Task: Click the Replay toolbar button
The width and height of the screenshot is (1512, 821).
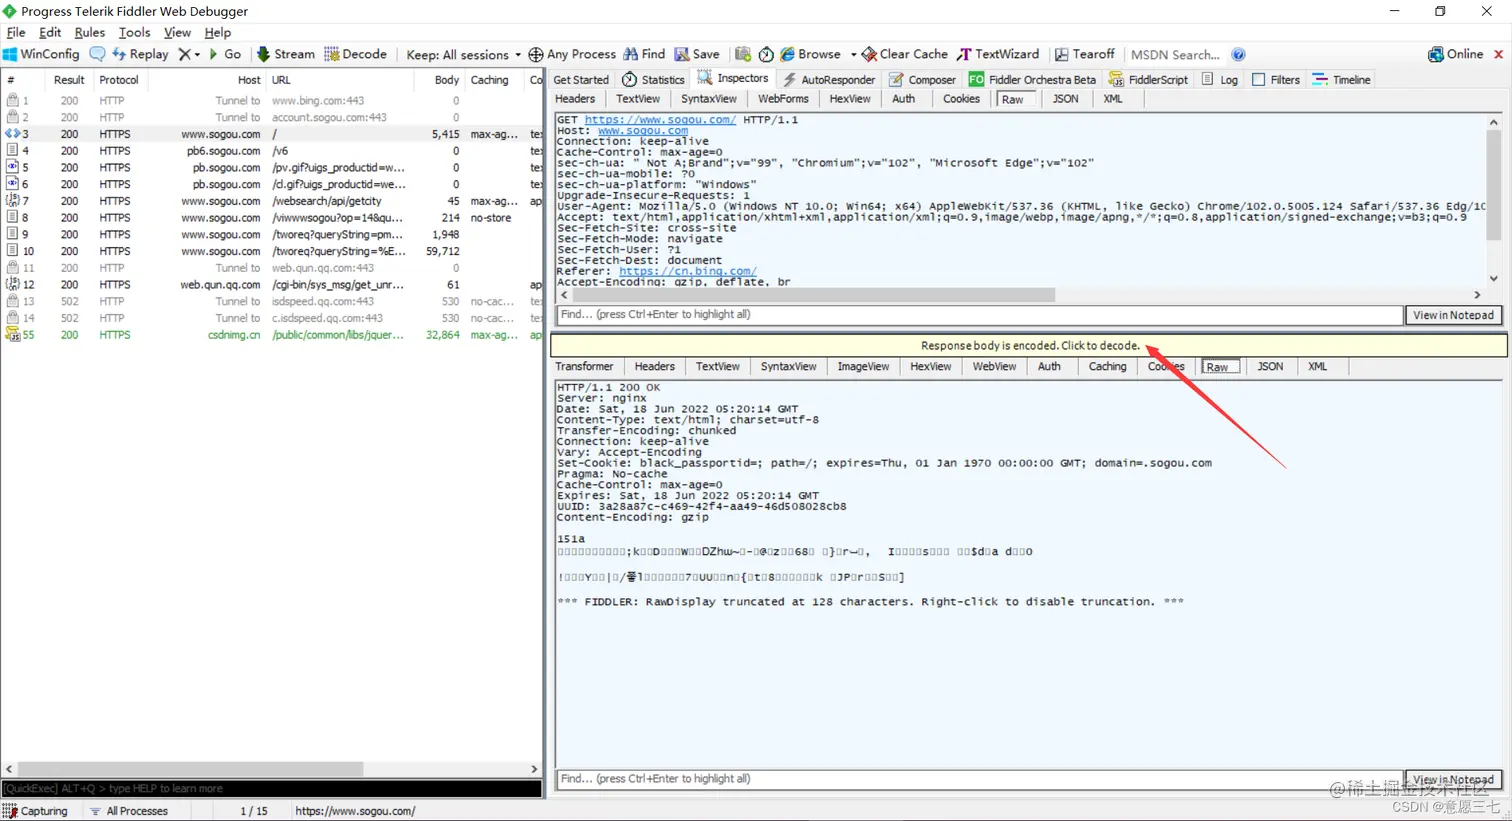Action: click(x=140, y=54)
